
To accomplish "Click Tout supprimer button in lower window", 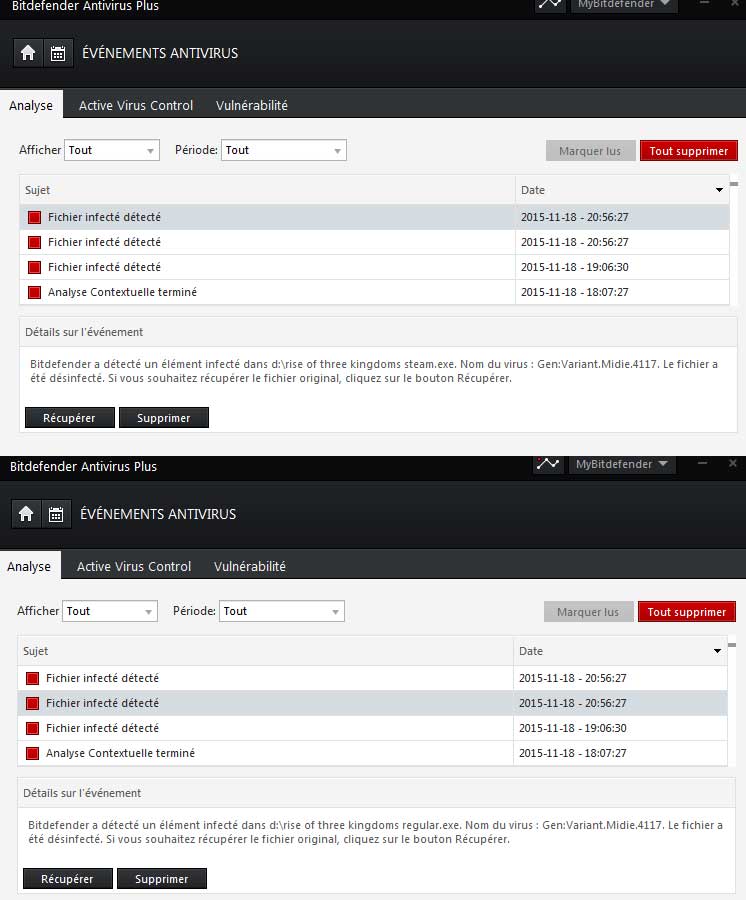I will (x=687, y=611).
